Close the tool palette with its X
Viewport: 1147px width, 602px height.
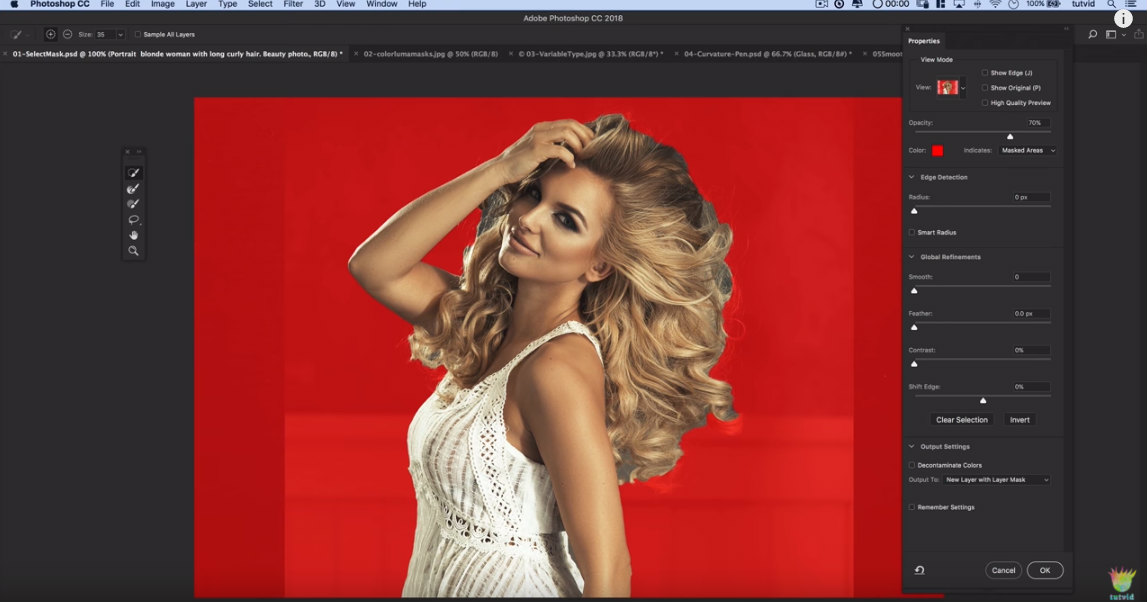(x=127, y=151)
